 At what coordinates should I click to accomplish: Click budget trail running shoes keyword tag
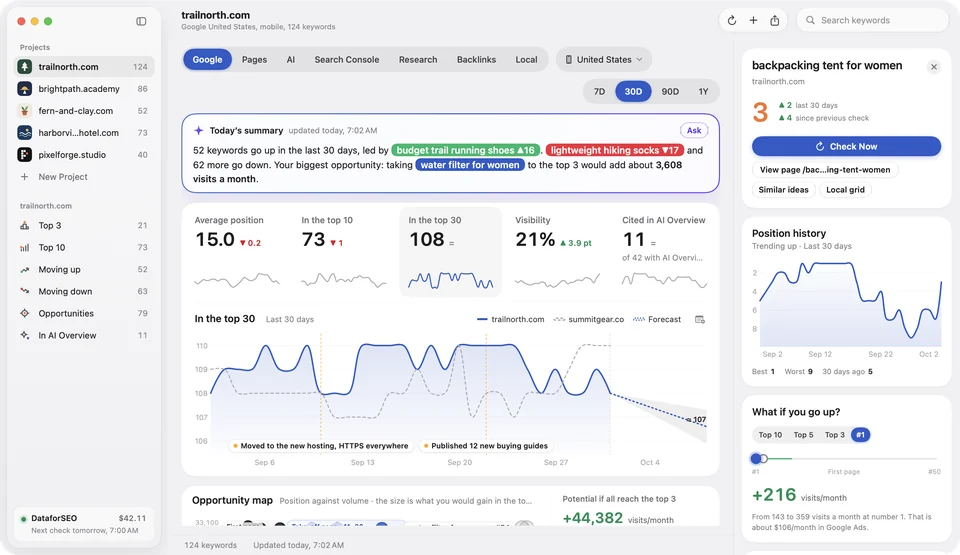pos(466,150)
